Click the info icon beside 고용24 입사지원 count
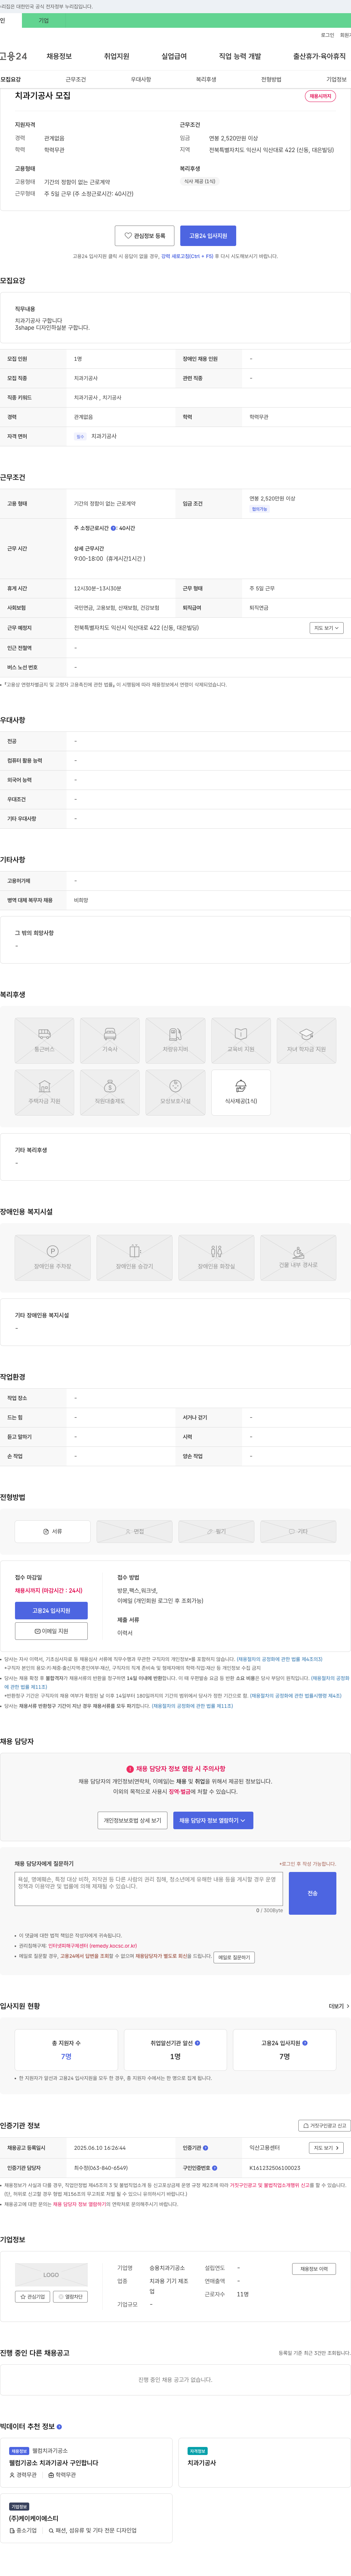Image resolution: width=351 pixels, height=2576 pixels. click(x=305, y=2043)
